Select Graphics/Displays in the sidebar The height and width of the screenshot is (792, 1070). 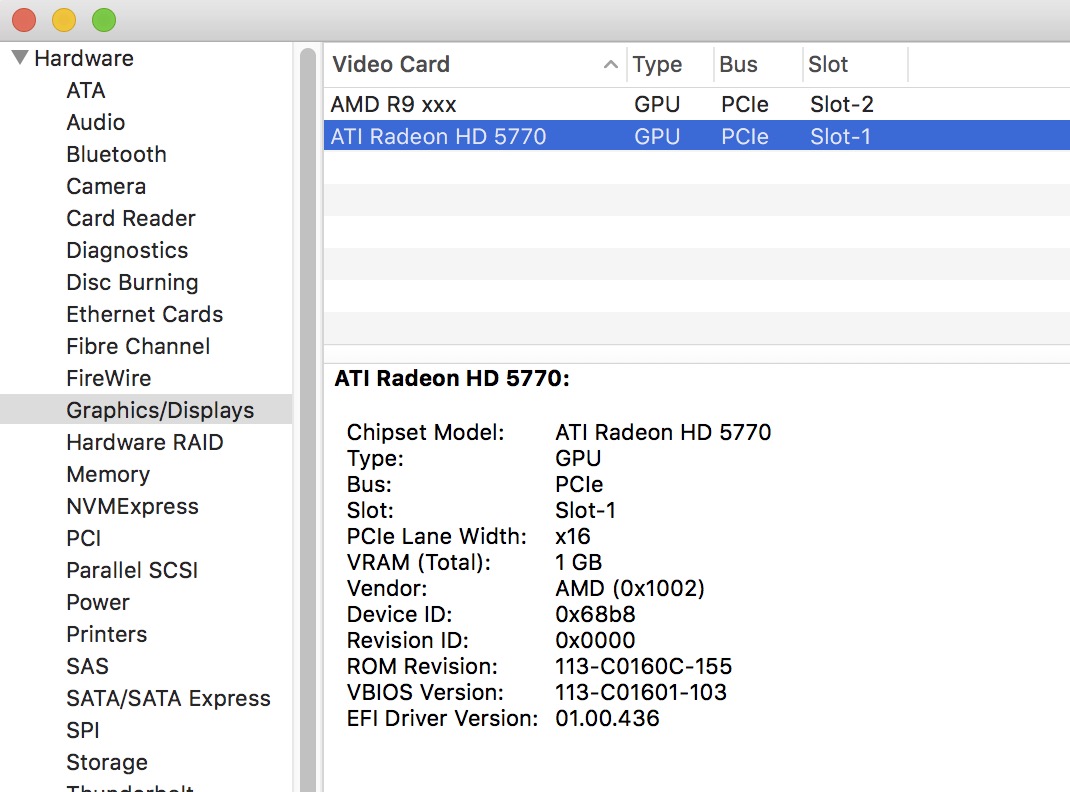click(x=146, y=409)
